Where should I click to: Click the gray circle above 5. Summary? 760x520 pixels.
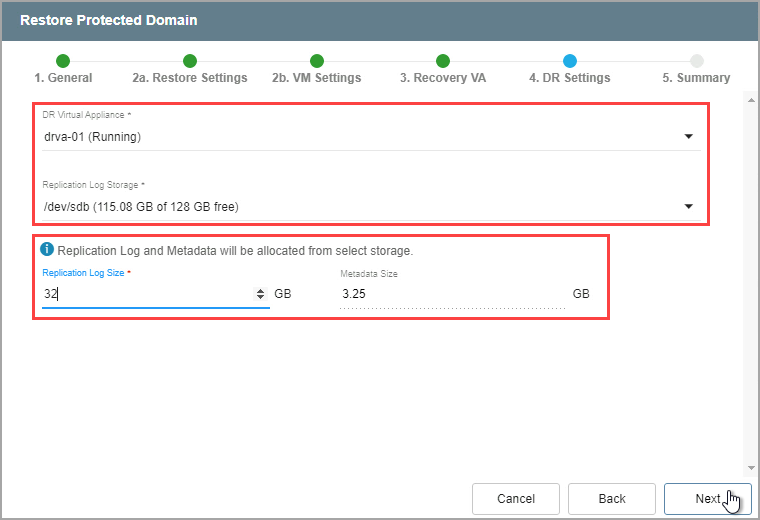coord(697,61)
